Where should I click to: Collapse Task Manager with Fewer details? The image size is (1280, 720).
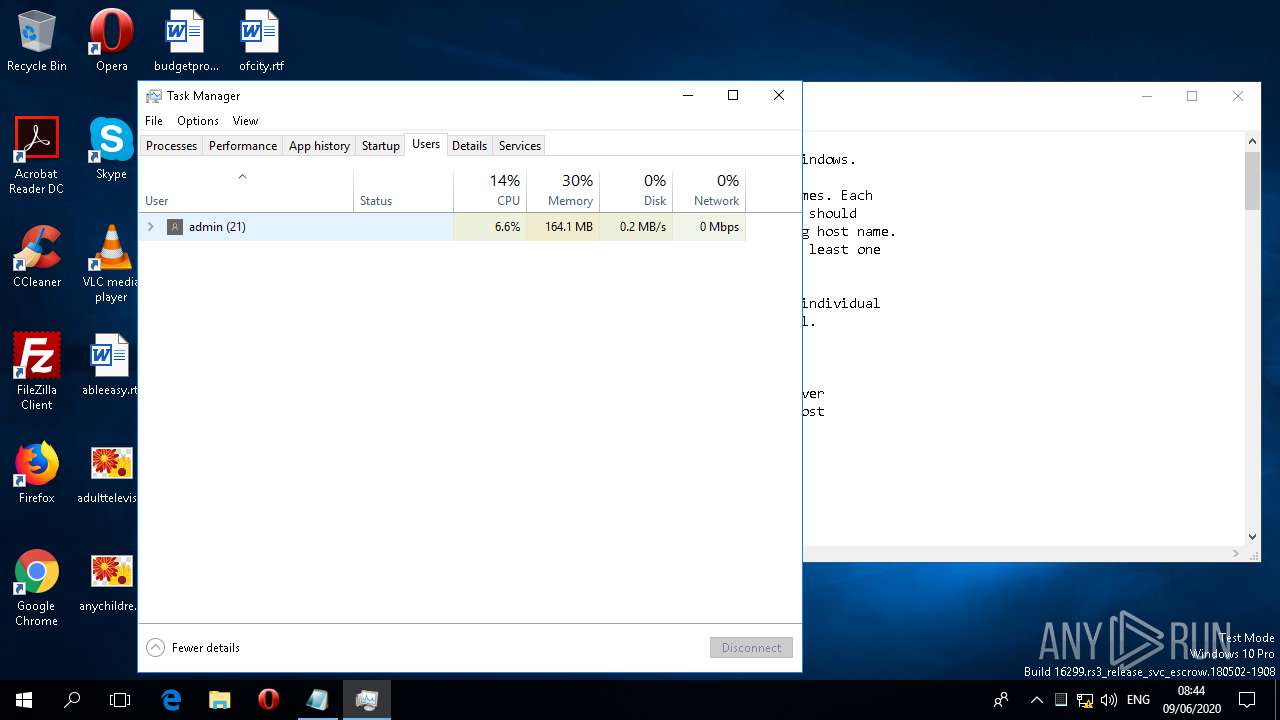[194, 648]
